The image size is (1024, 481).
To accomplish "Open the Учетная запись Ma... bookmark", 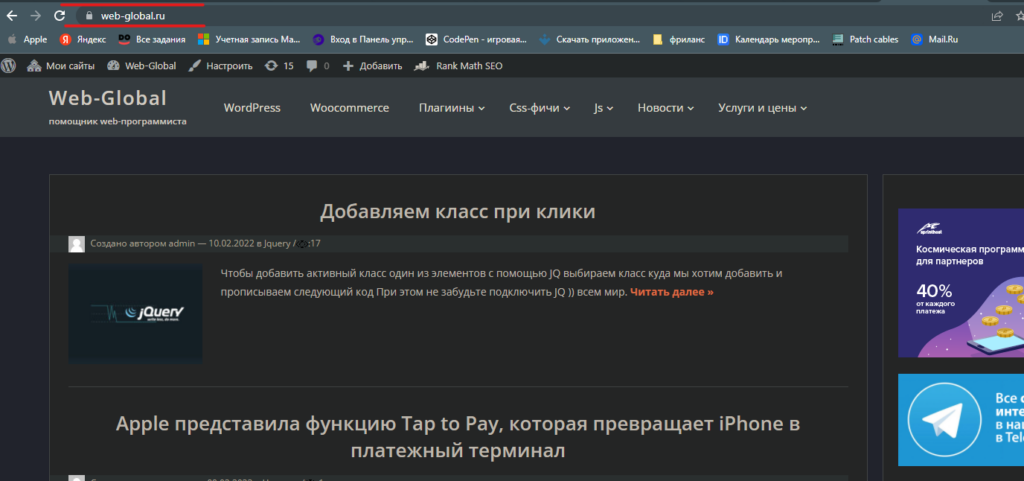I will coord(249,39).
